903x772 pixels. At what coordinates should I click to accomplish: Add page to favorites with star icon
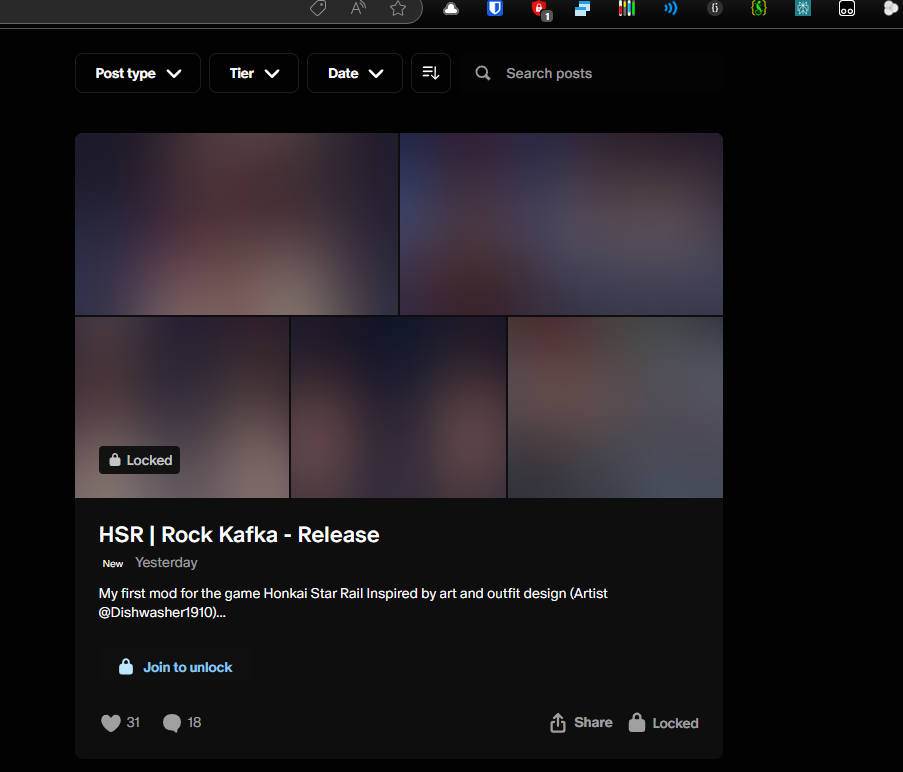[398, 9]
